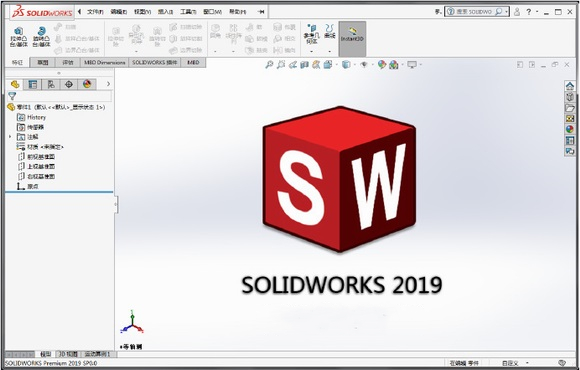Select the 传感器 (Sensors) tree item
This screenshot has width=580, height=370.
31,127
